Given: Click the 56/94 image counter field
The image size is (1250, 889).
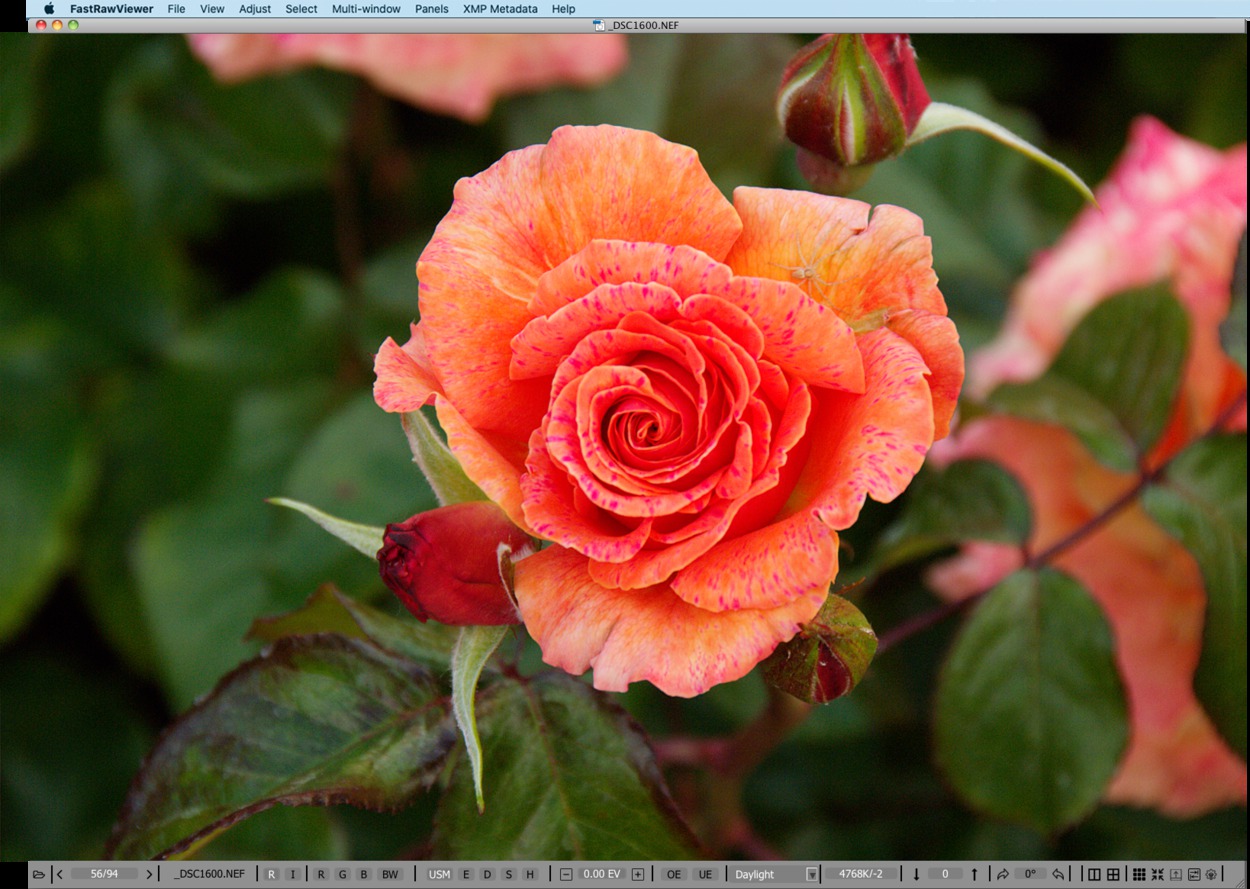Looking at the screenshot, I should pos(104,874).
